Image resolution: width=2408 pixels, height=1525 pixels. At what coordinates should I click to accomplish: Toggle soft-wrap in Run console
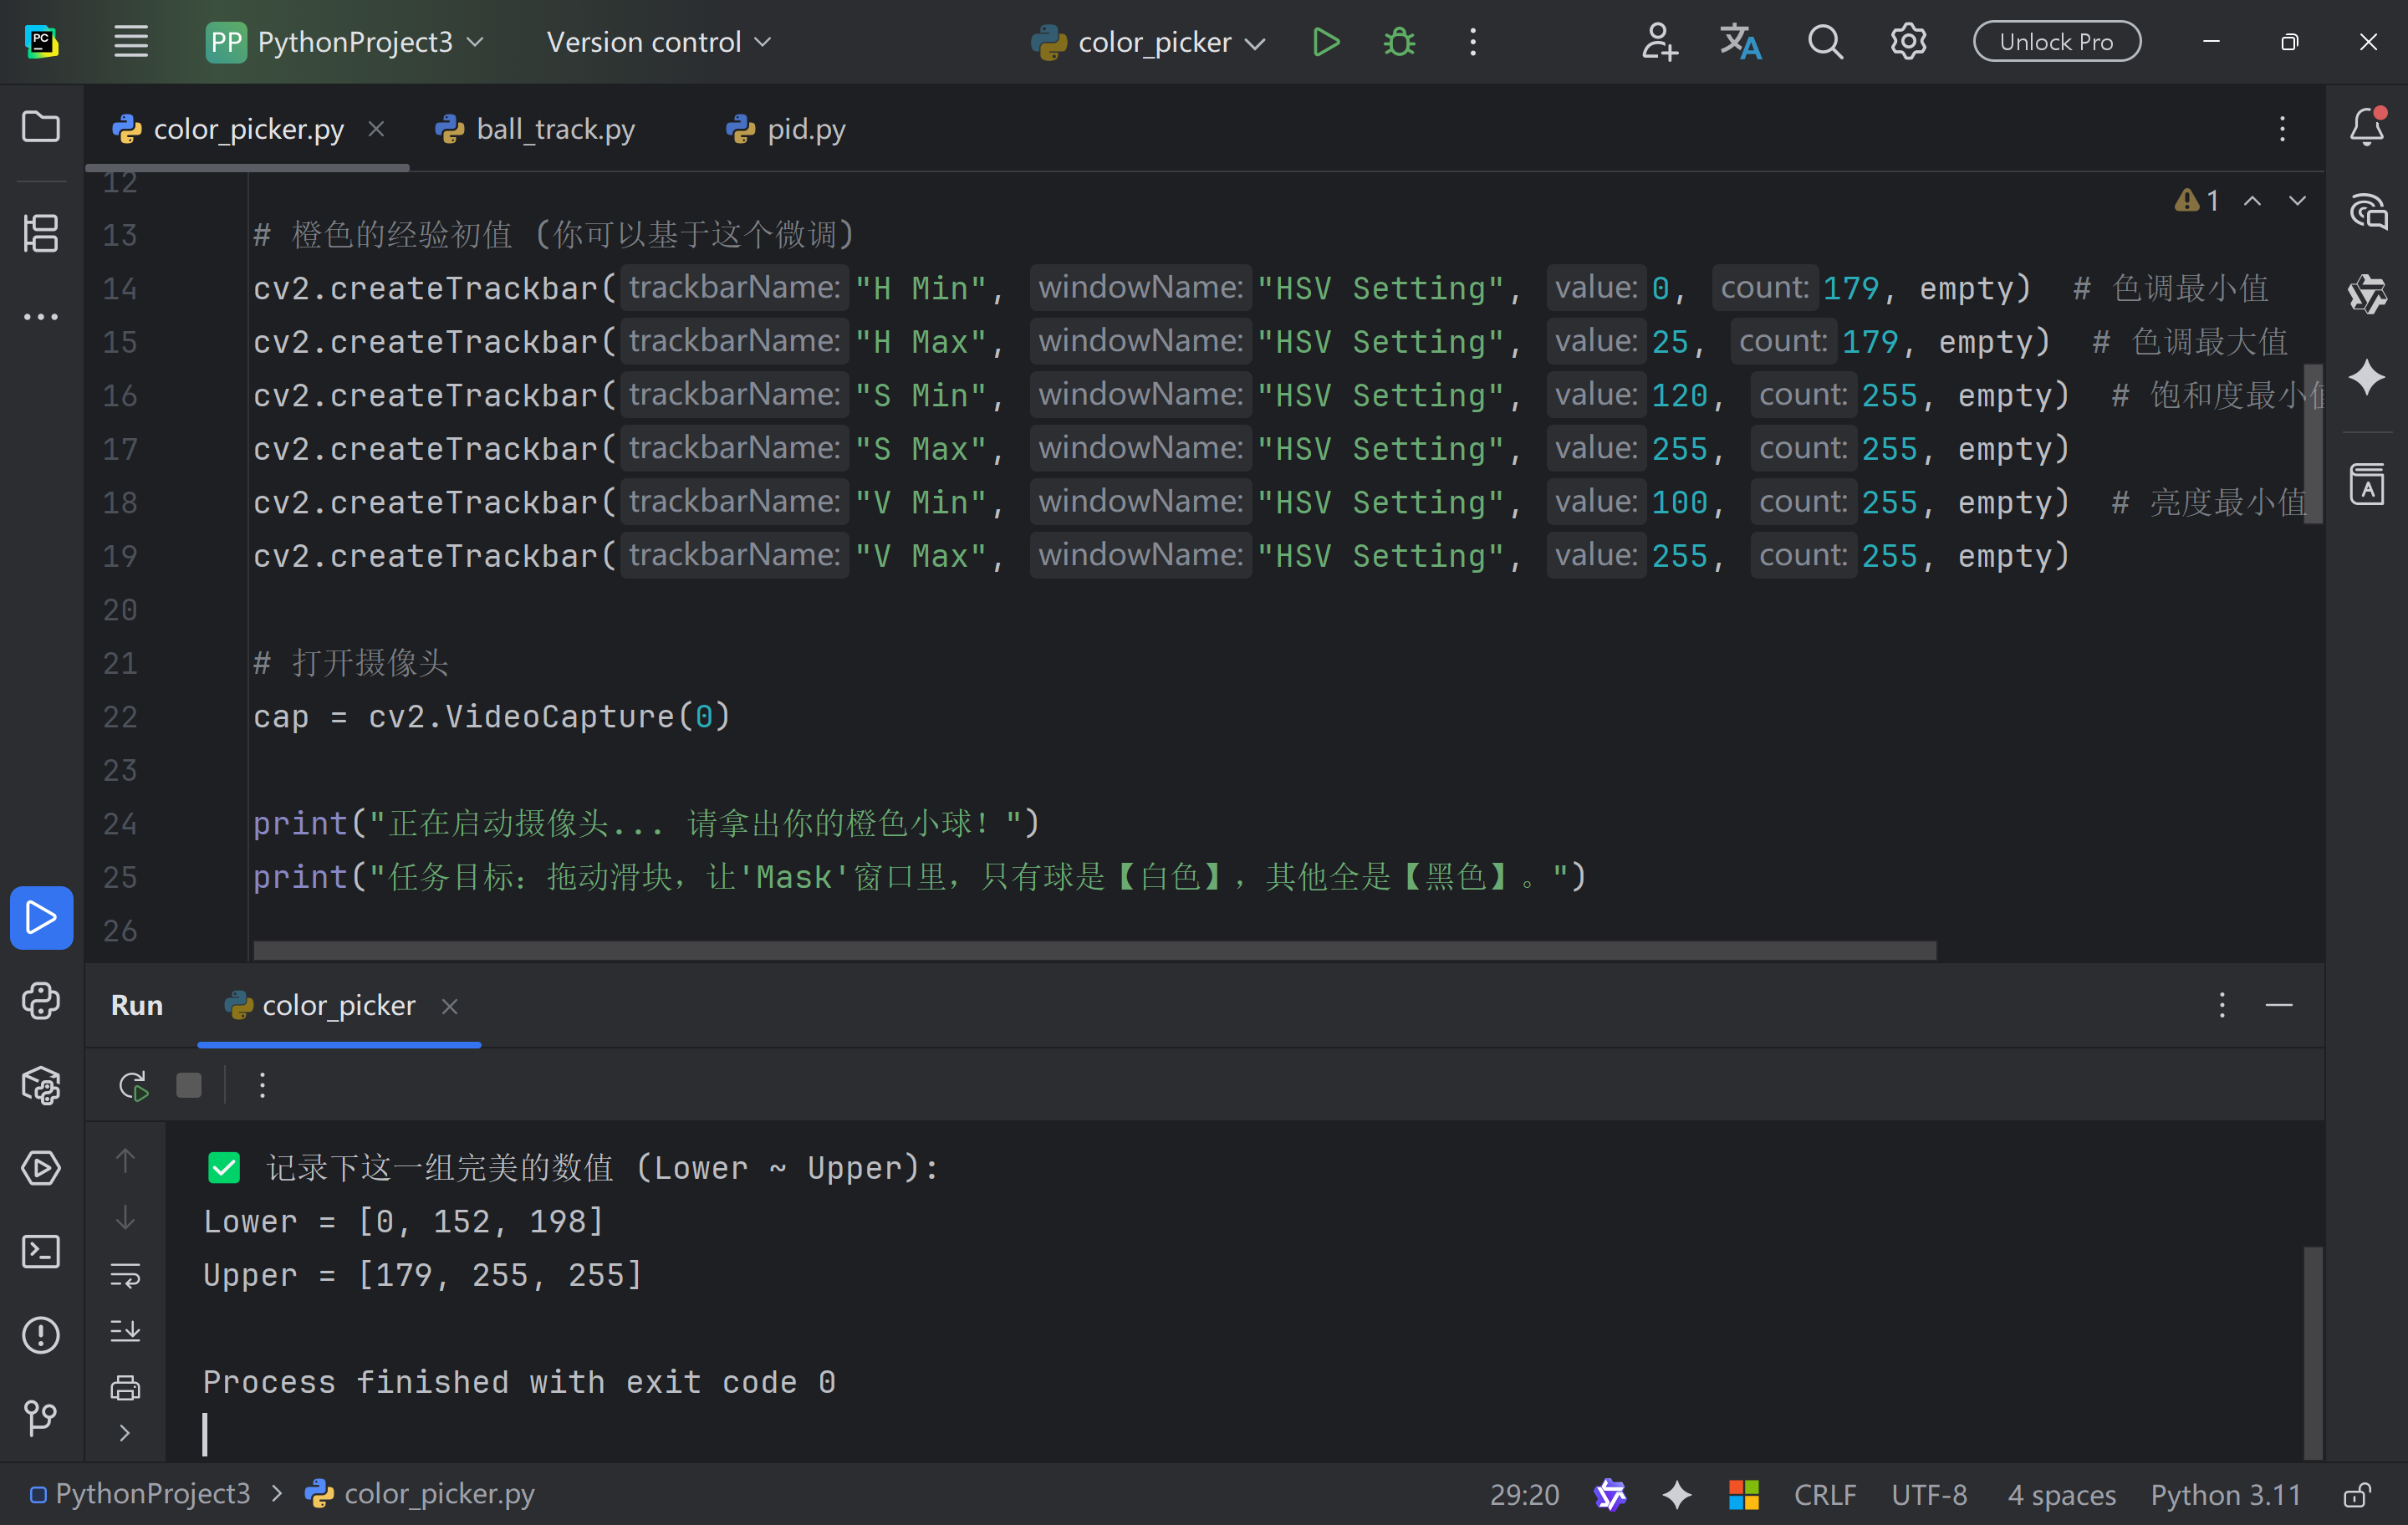(x=125, y=1274)
